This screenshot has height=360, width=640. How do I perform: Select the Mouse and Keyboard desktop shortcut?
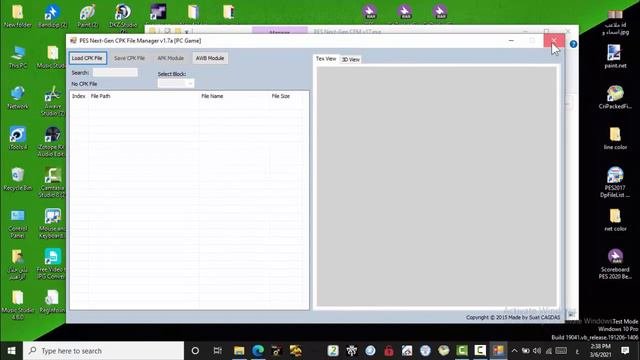point(52,224)
